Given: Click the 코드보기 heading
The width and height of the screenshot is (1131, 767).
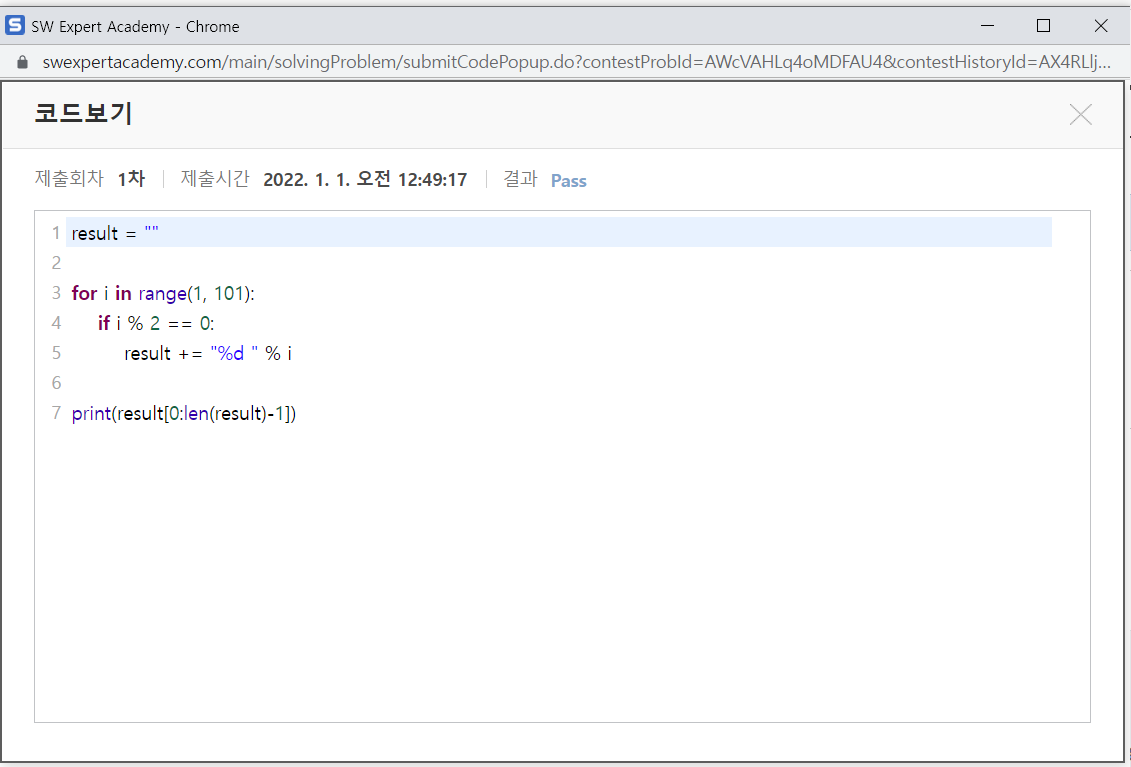Looking at the screenshot, I should (x=83, y=113).
